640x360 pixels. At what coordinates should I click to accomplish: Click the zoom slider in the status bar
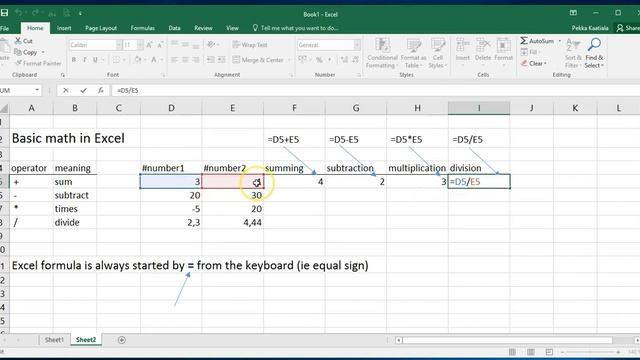click(590, 352)
